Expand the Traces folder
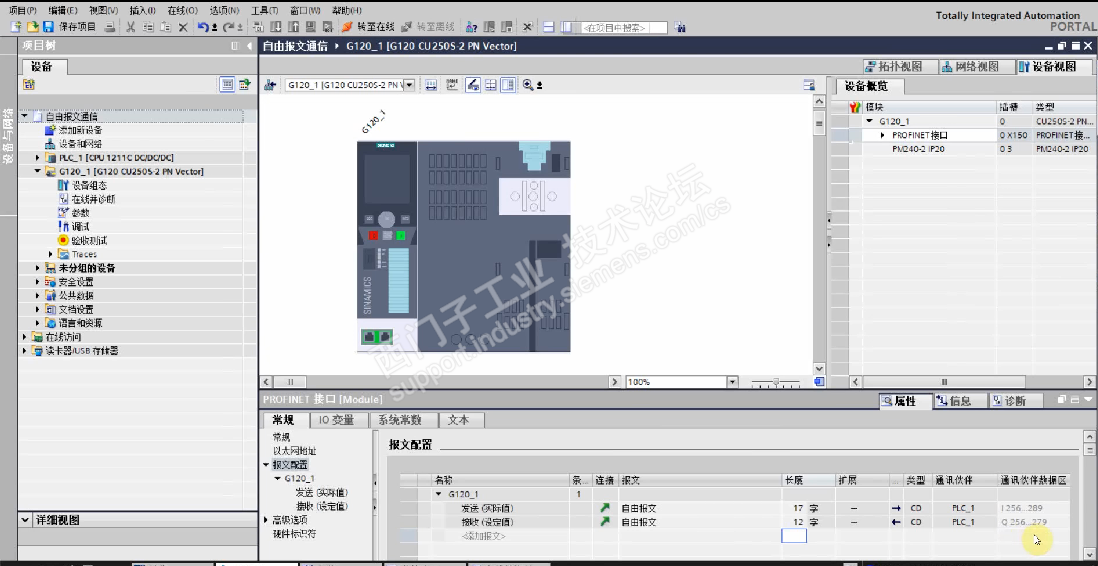The height and width of the screenshot is (566, 1098). (x=51, y=254)
